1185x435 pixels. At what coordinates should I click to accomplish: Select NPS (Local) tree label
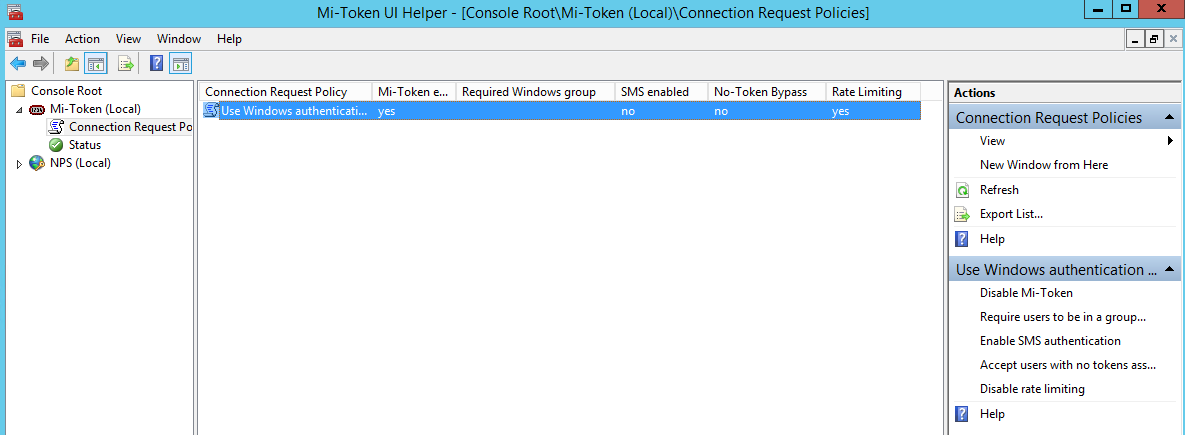[80, 163]
